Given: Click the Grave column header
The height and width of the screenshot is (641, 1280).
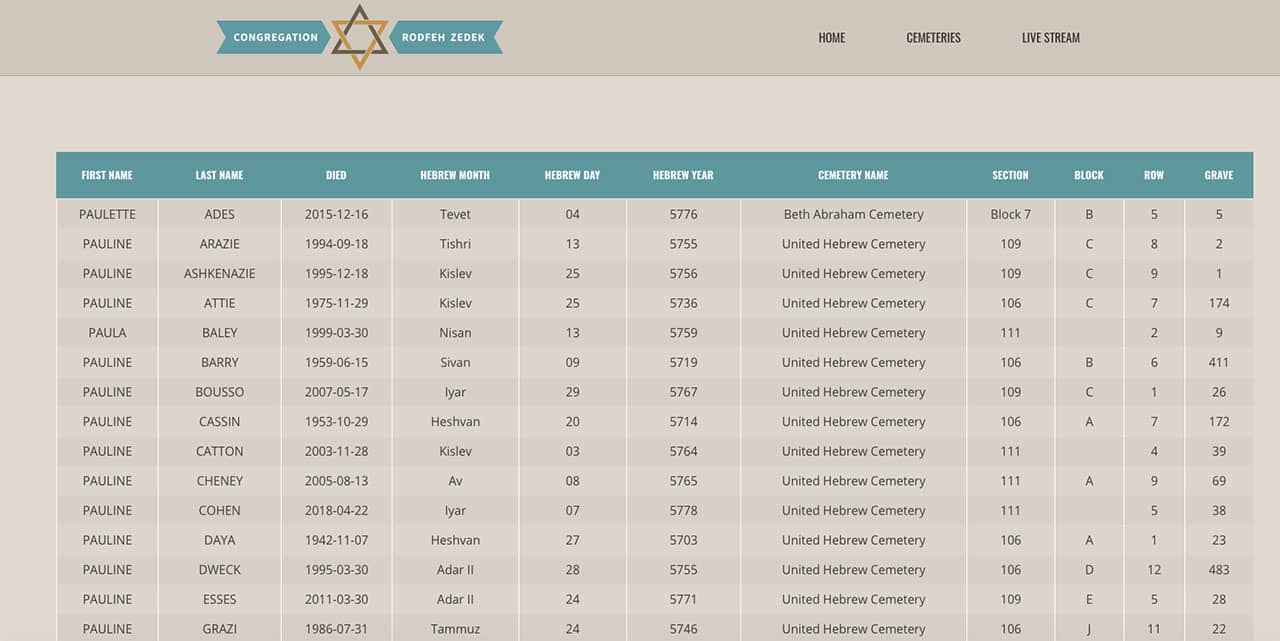Looking at the screenshot, I should click(1218, 175).
